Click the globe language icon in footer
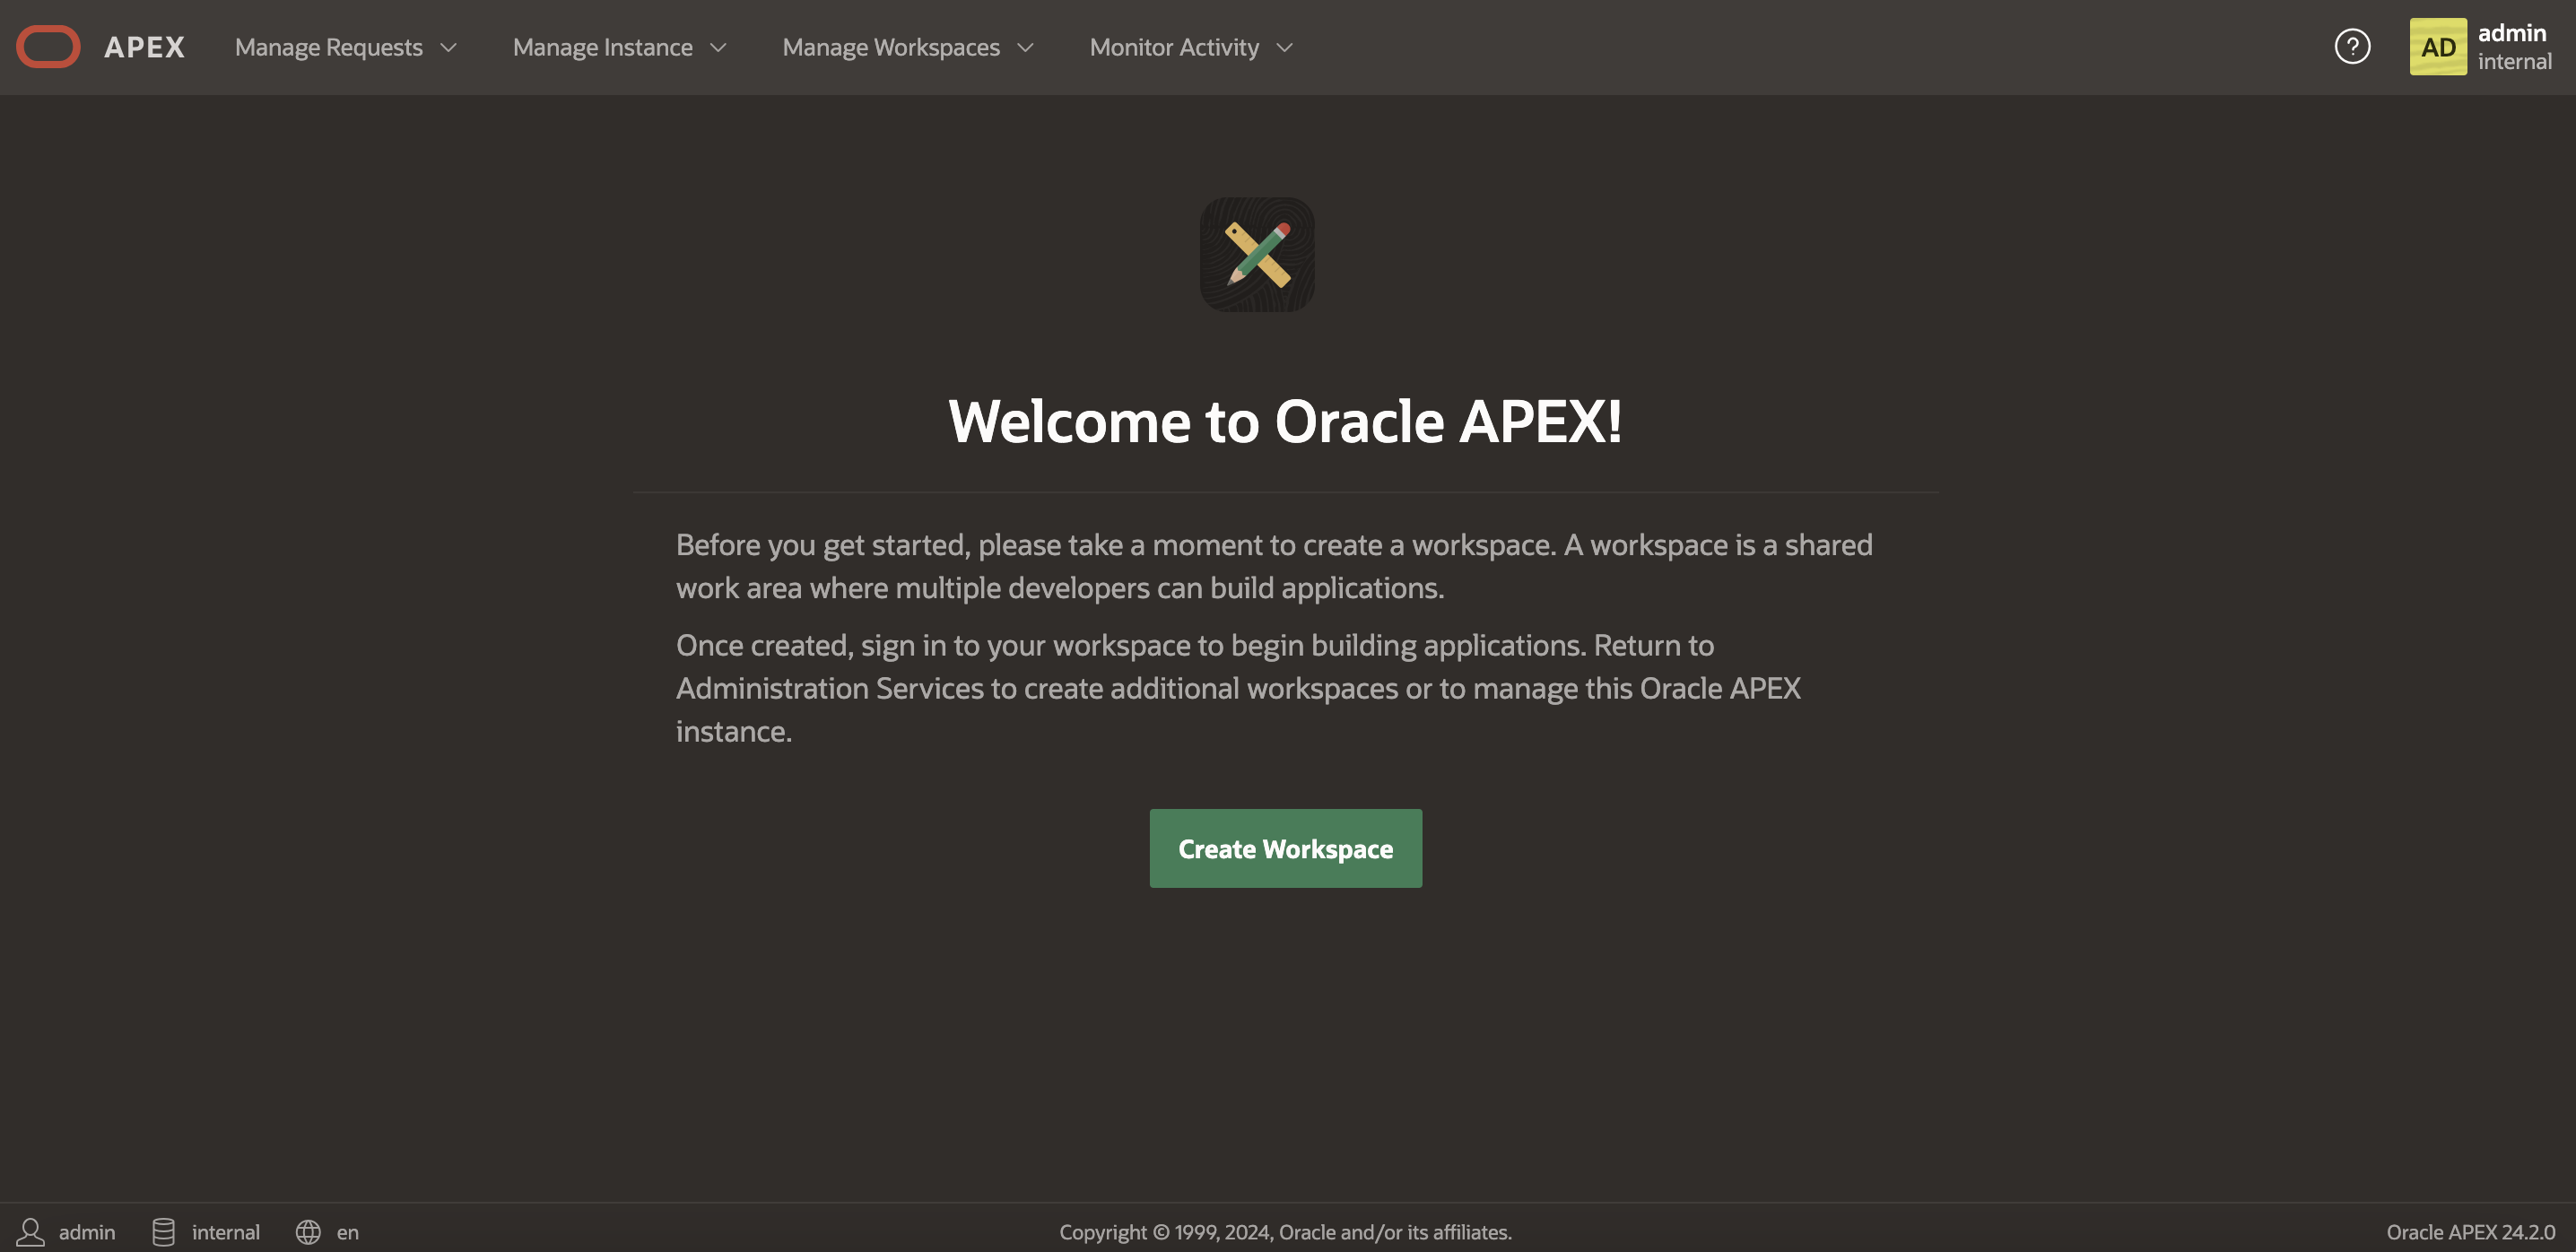The height and width of the screenshot is (1252, 2576). pyautogui.click(x=308, y=1231)
